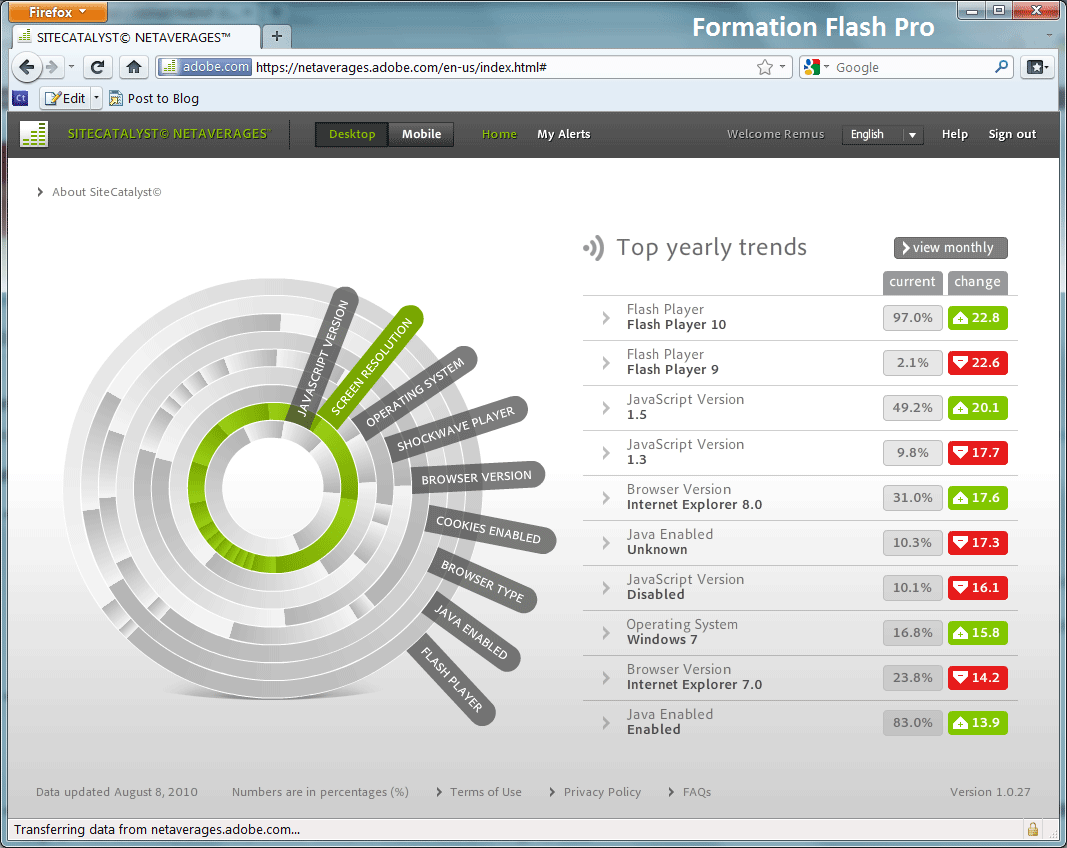Select the Browser Type chart label
This screenshot has height=848, width=1067.
pyautogui.click(x=482, y=581)
